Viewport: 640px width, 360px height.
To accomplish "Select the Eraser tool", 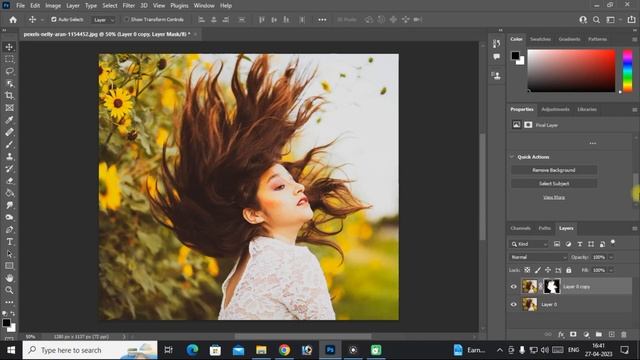I will [9, 181].
